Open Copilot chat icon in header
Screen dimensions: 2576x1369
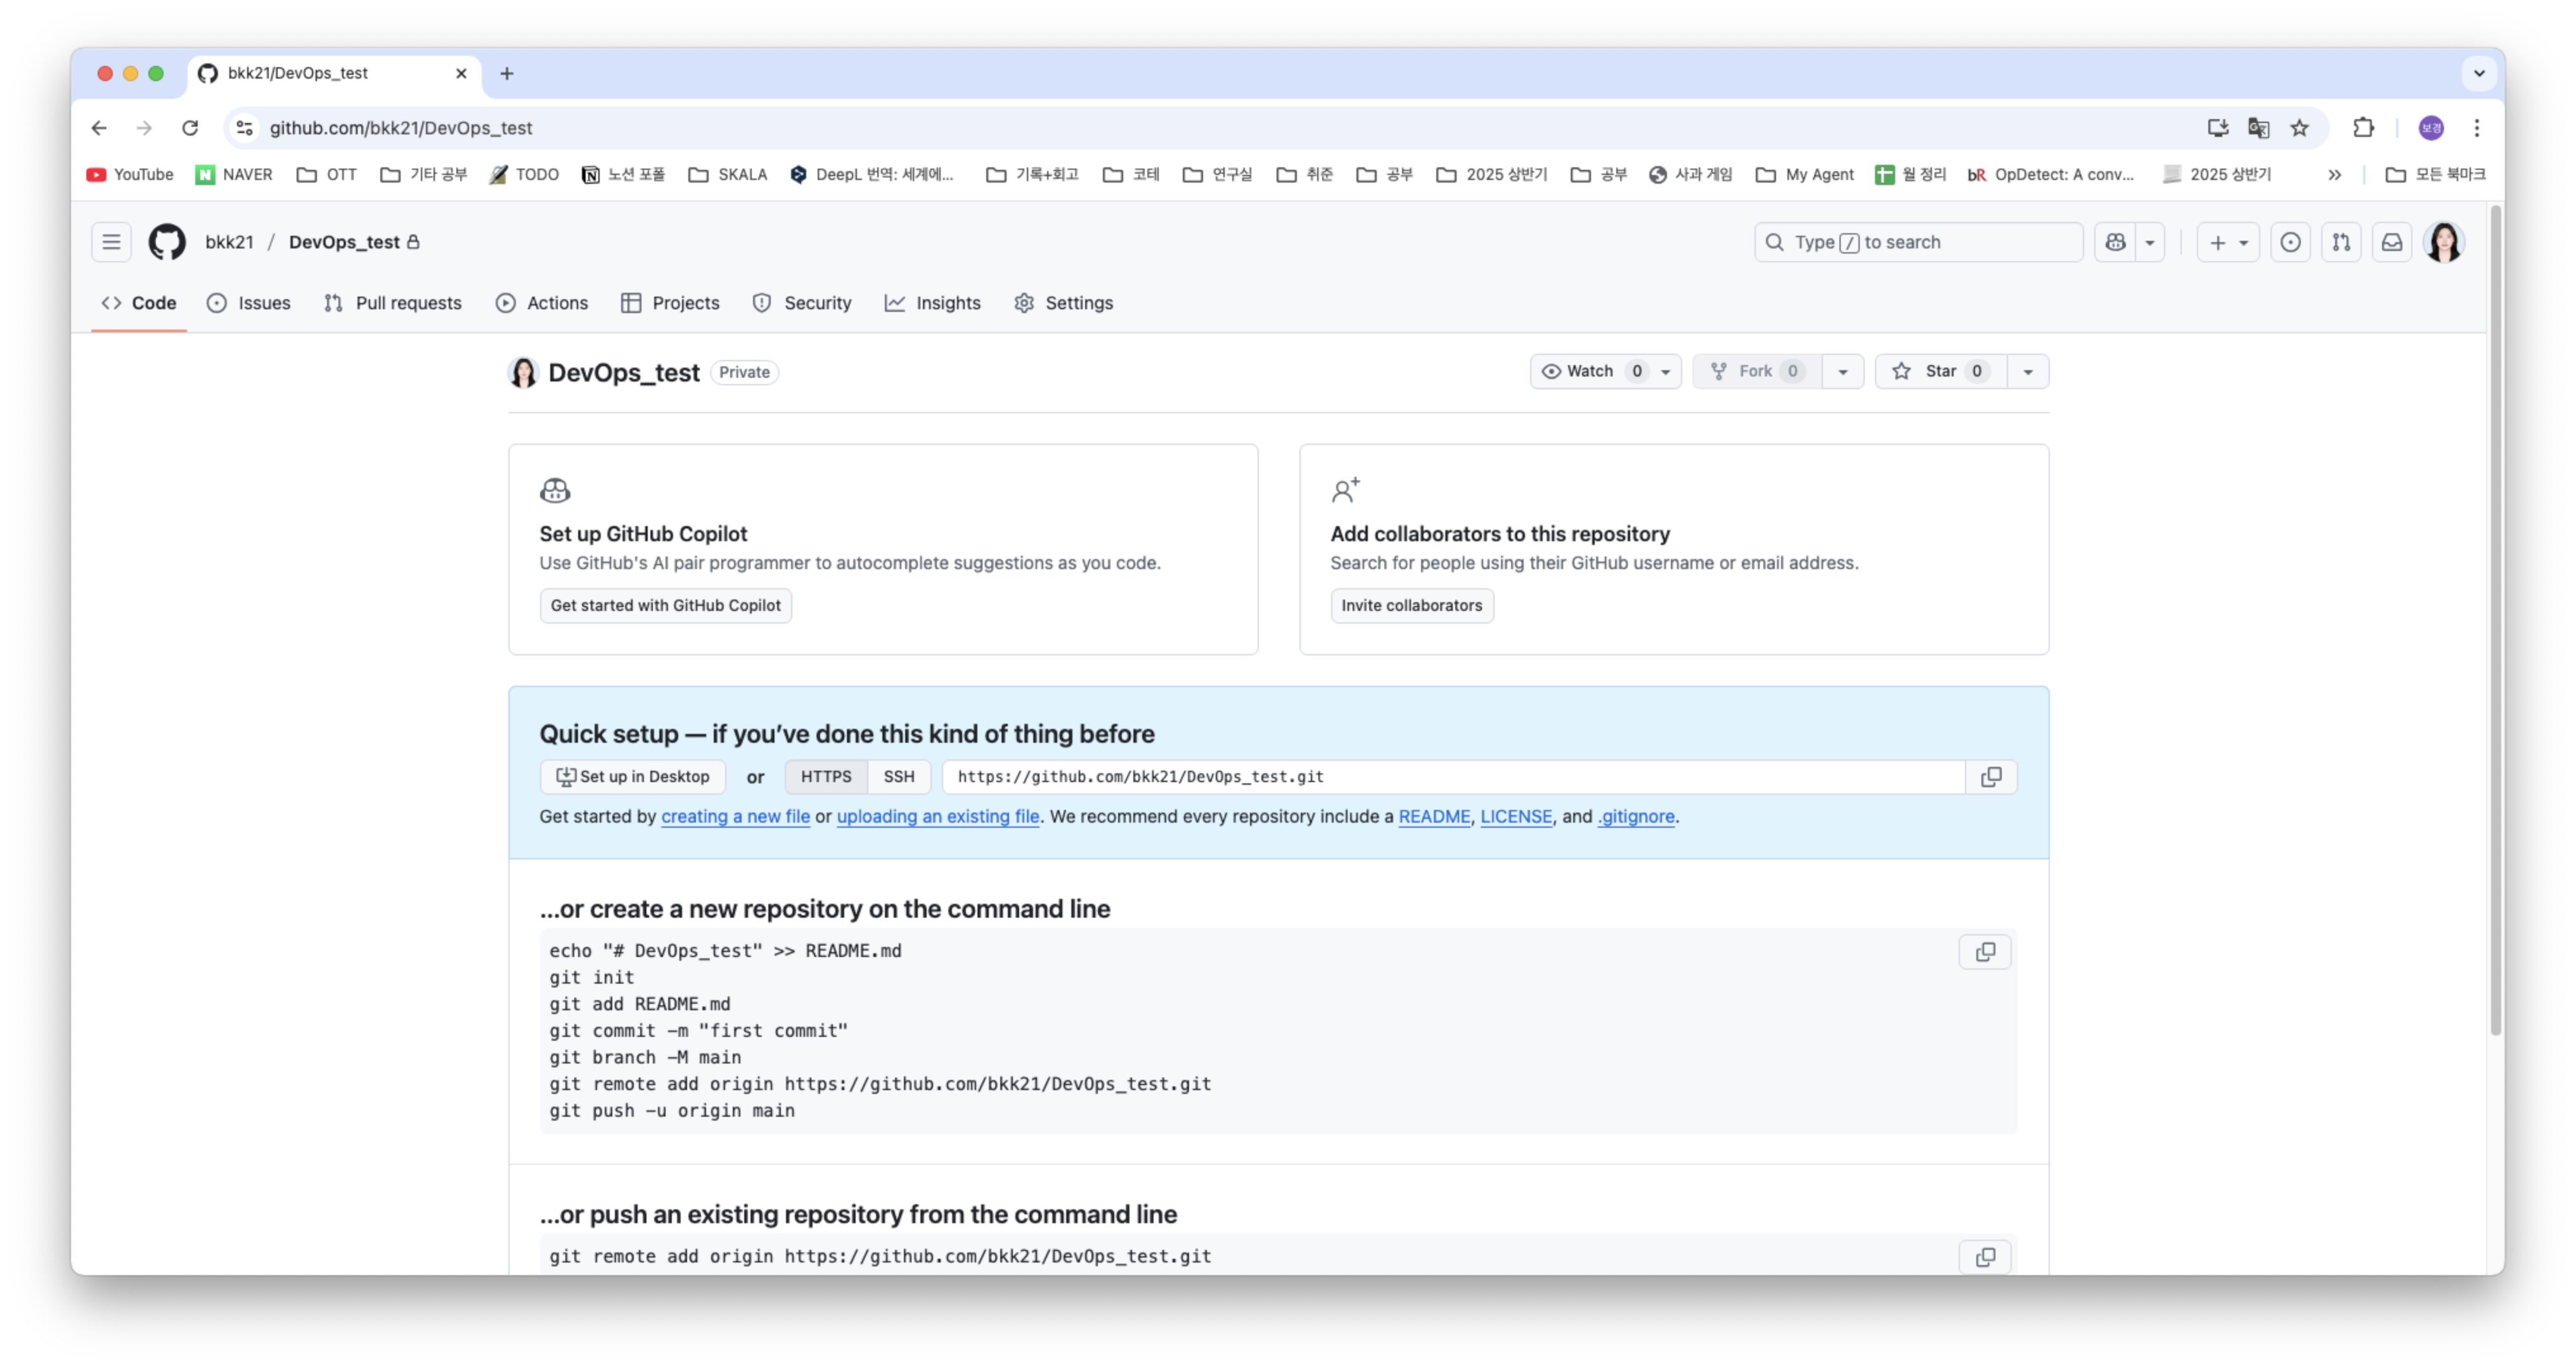point(2115,242)
